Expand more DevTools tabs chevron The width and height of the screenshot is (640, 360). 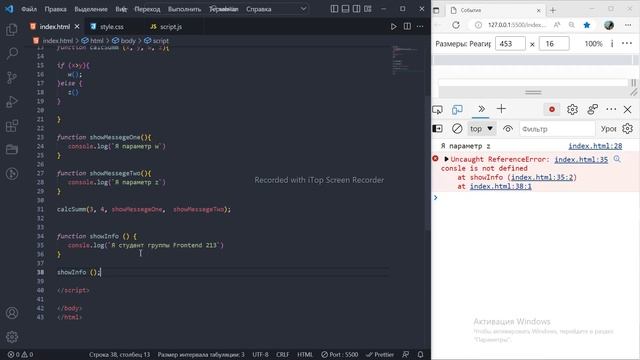(481, 109)
